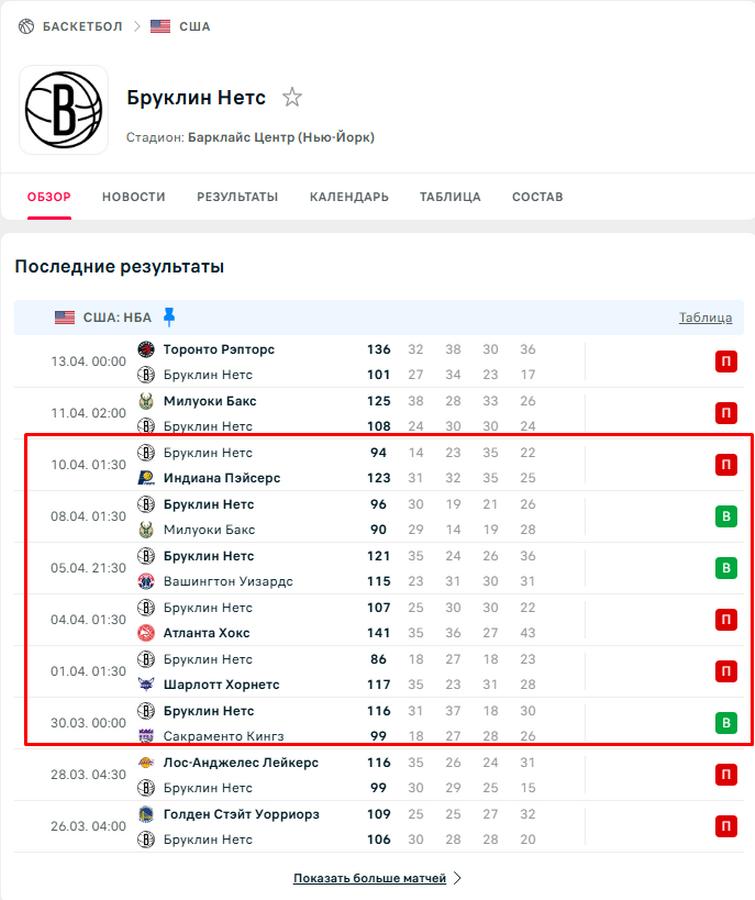This screenshot has height=900, width=755.
Task: Add Бруклин Нетс to favorites star
Action: pyautogui.click(x=292, y=97)
